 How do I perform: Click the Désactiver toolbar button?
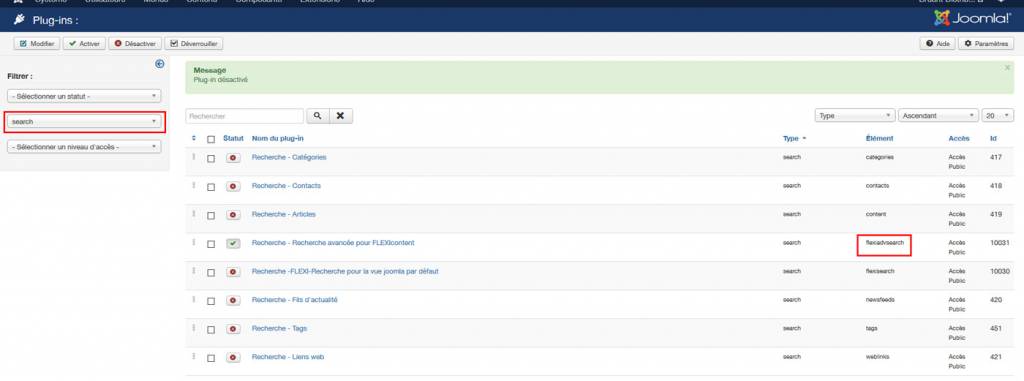(135, 44)
